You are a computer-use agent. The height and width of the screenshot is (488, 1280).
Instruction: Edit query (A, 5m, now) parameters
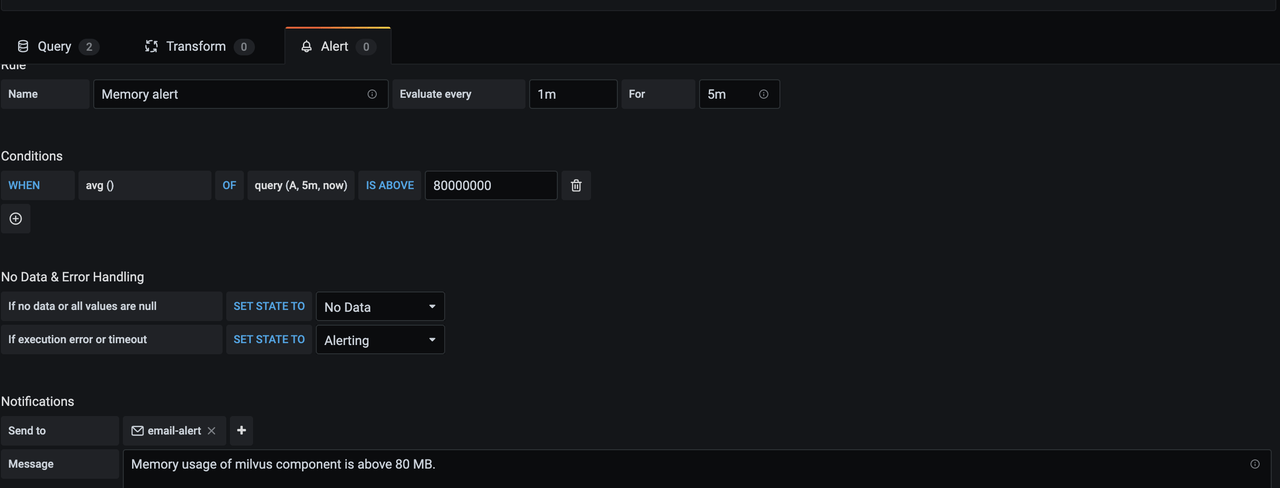point(301,186)
